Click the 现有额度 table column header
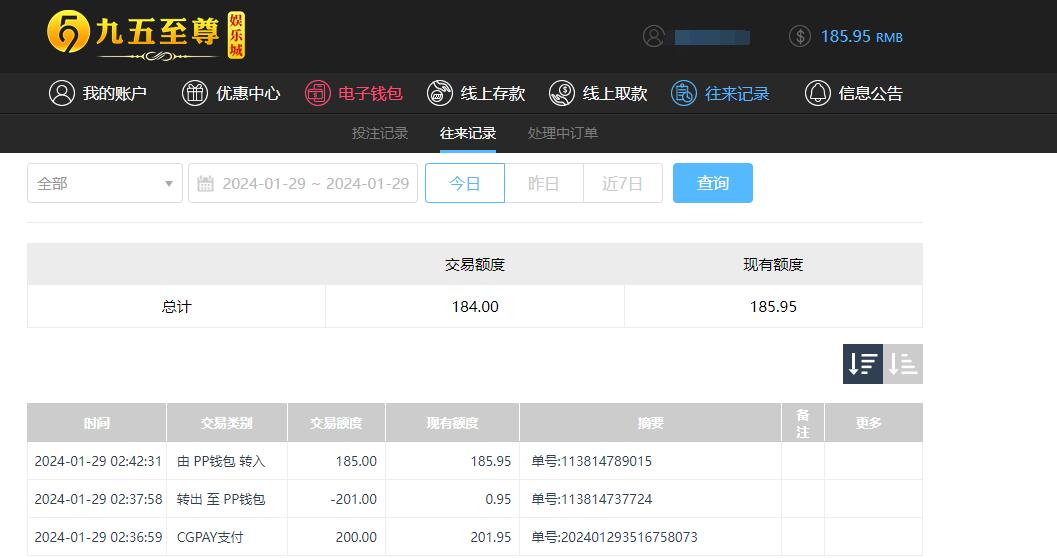1057x558 pixels. pyautogui.click(x=452, y=423)
